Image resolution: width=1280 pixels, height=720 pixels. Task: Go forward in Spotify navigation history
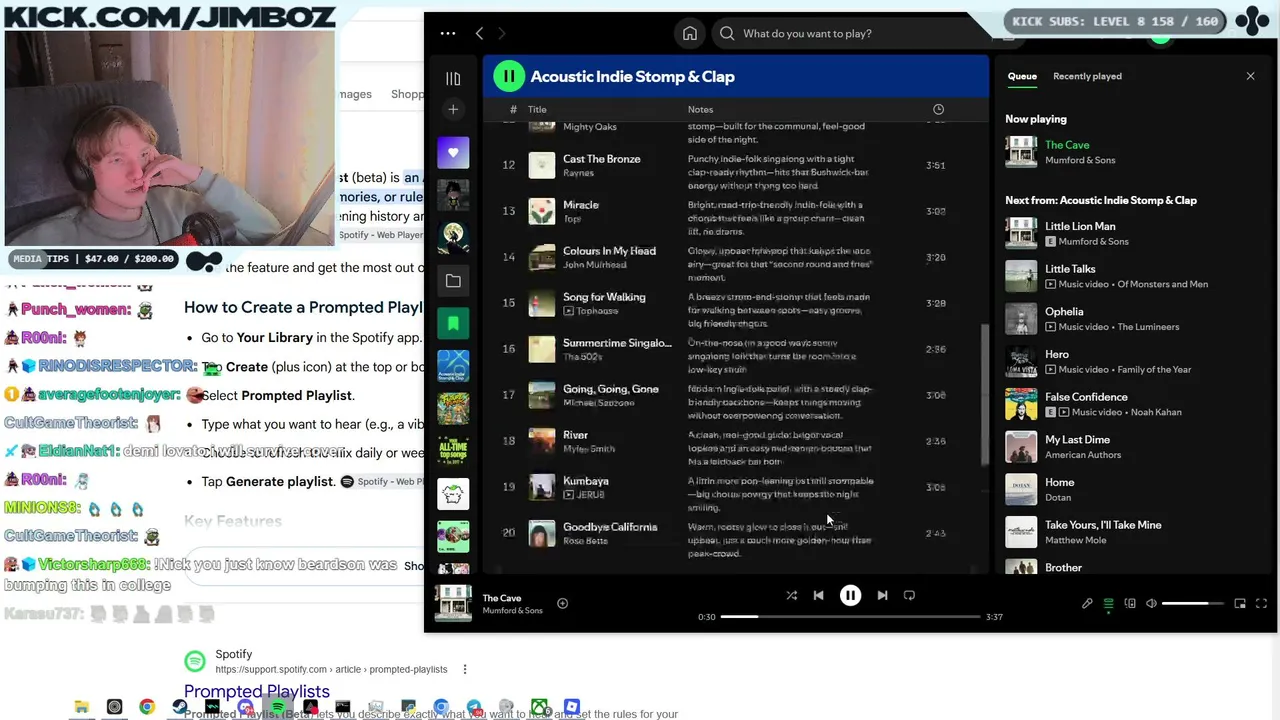502,33
